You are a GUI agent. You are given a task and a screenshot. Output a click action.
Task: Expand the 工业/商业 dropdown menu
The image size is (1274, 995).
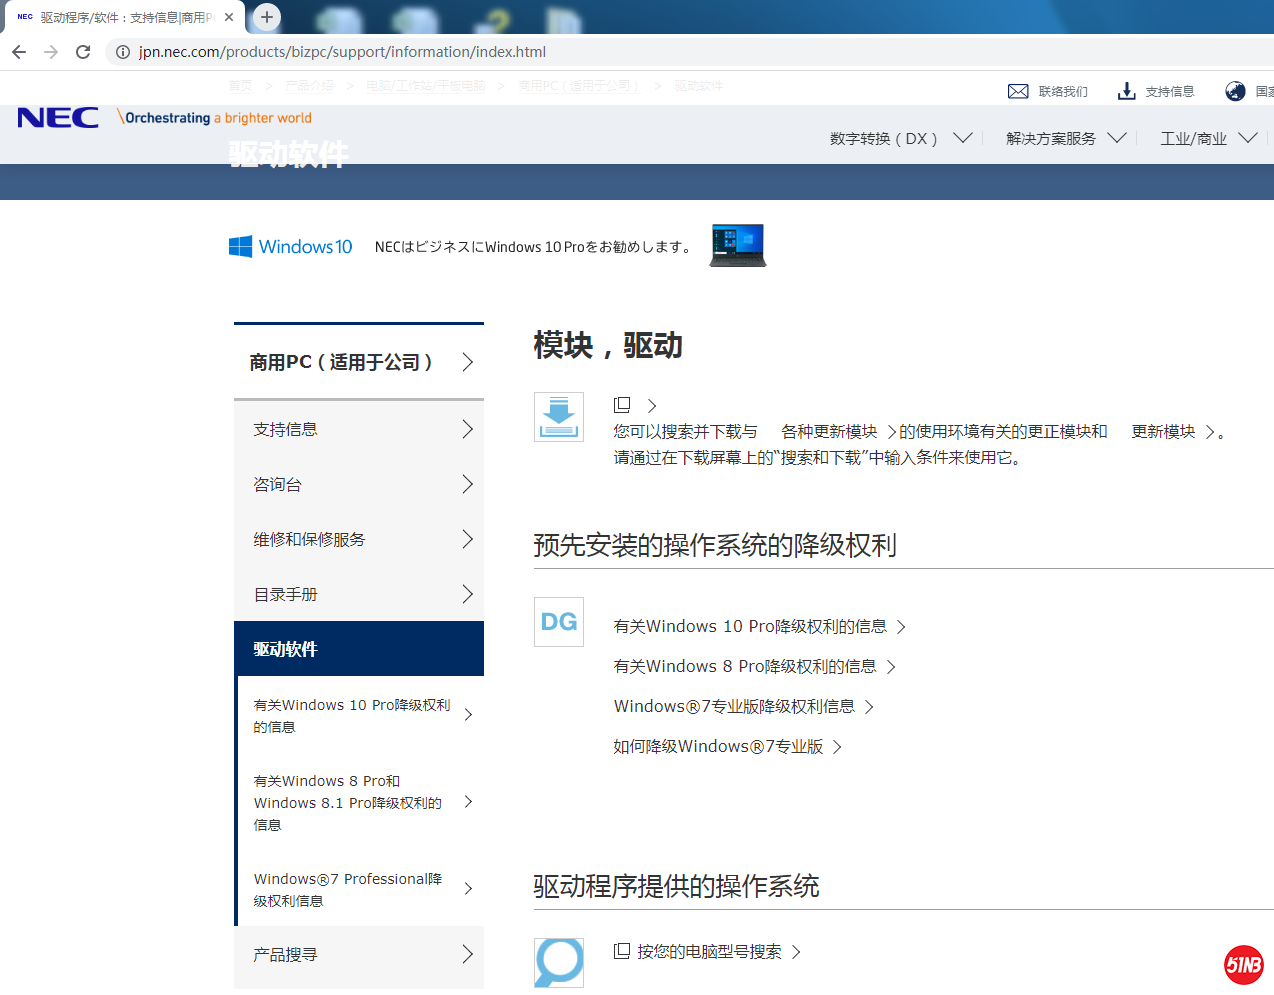(1208, 138)
